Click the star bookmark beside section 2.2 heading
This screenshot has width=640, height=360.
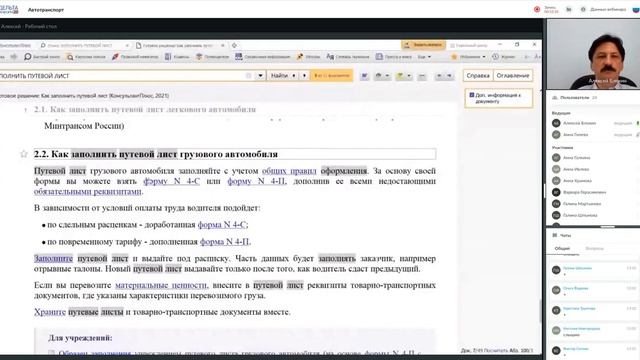tap(24, 154)
